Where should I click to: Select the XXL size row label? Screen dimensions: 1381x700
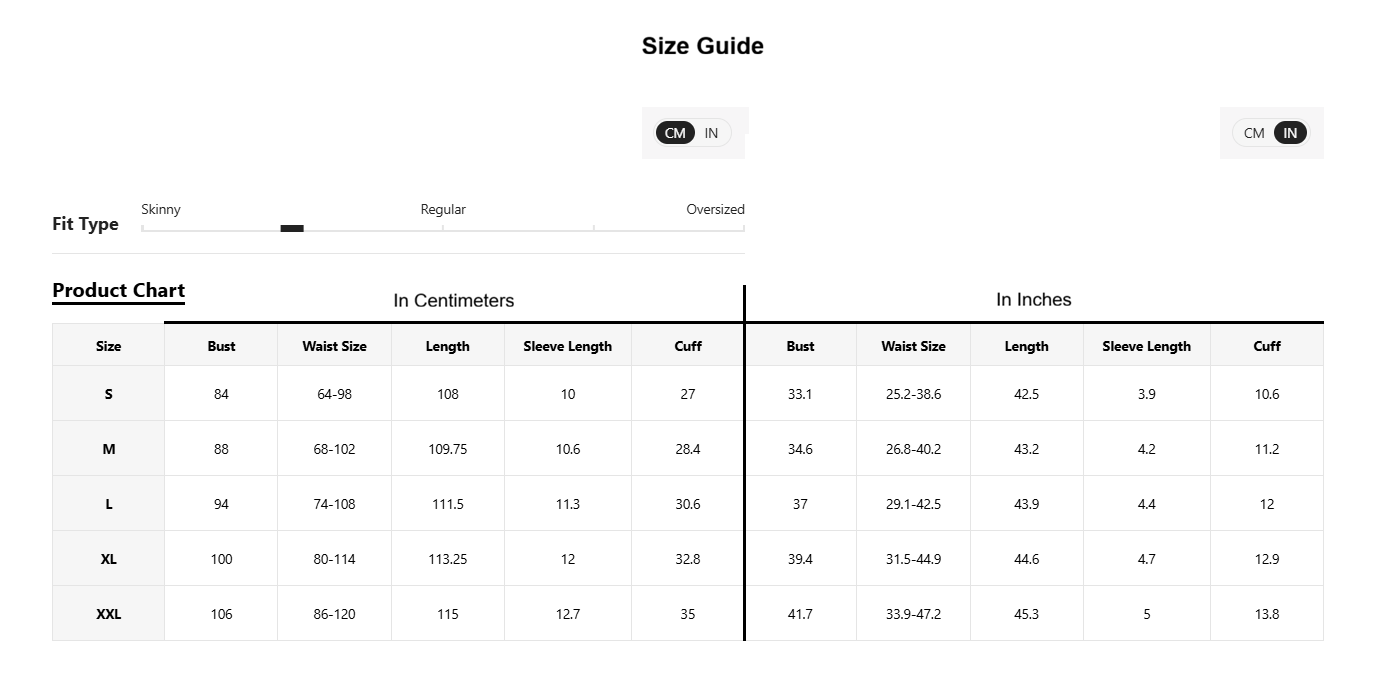[x=108, y=614]
